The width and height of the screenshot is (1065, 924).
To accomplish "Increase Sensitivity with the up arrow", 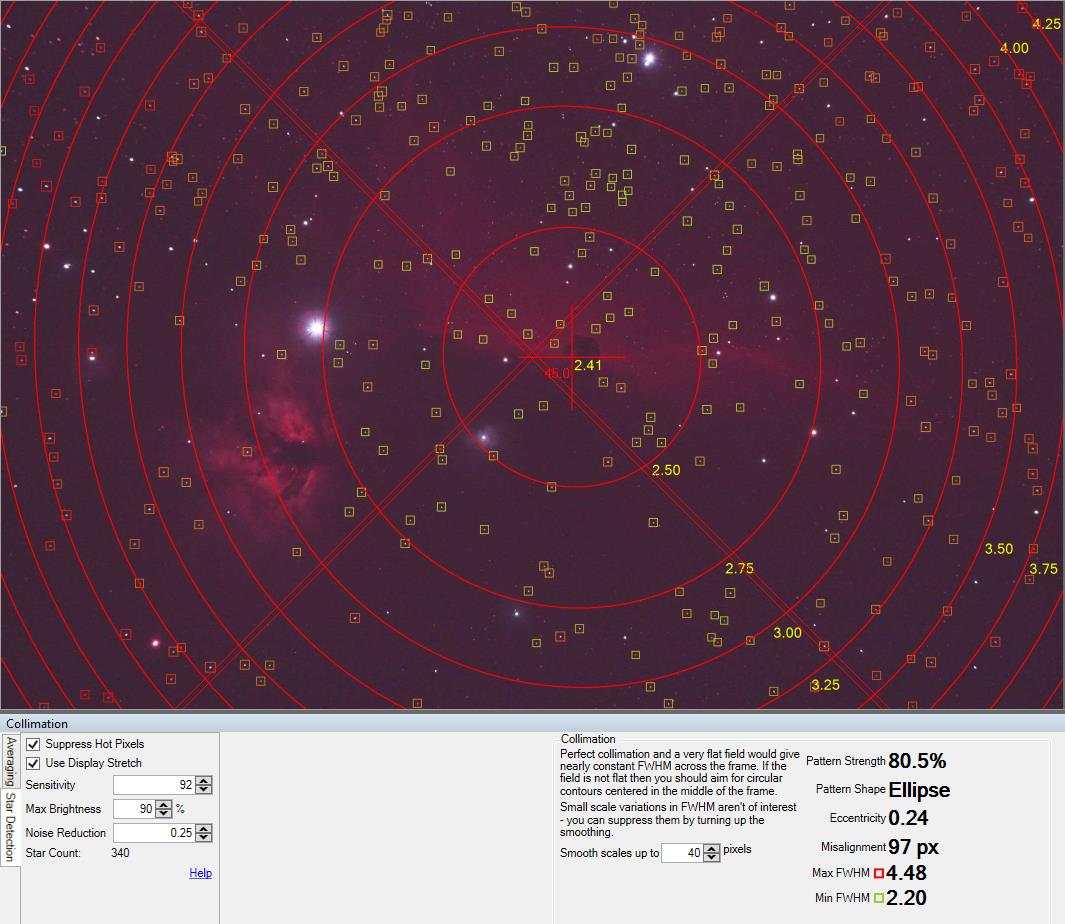I will pos(204,781).
